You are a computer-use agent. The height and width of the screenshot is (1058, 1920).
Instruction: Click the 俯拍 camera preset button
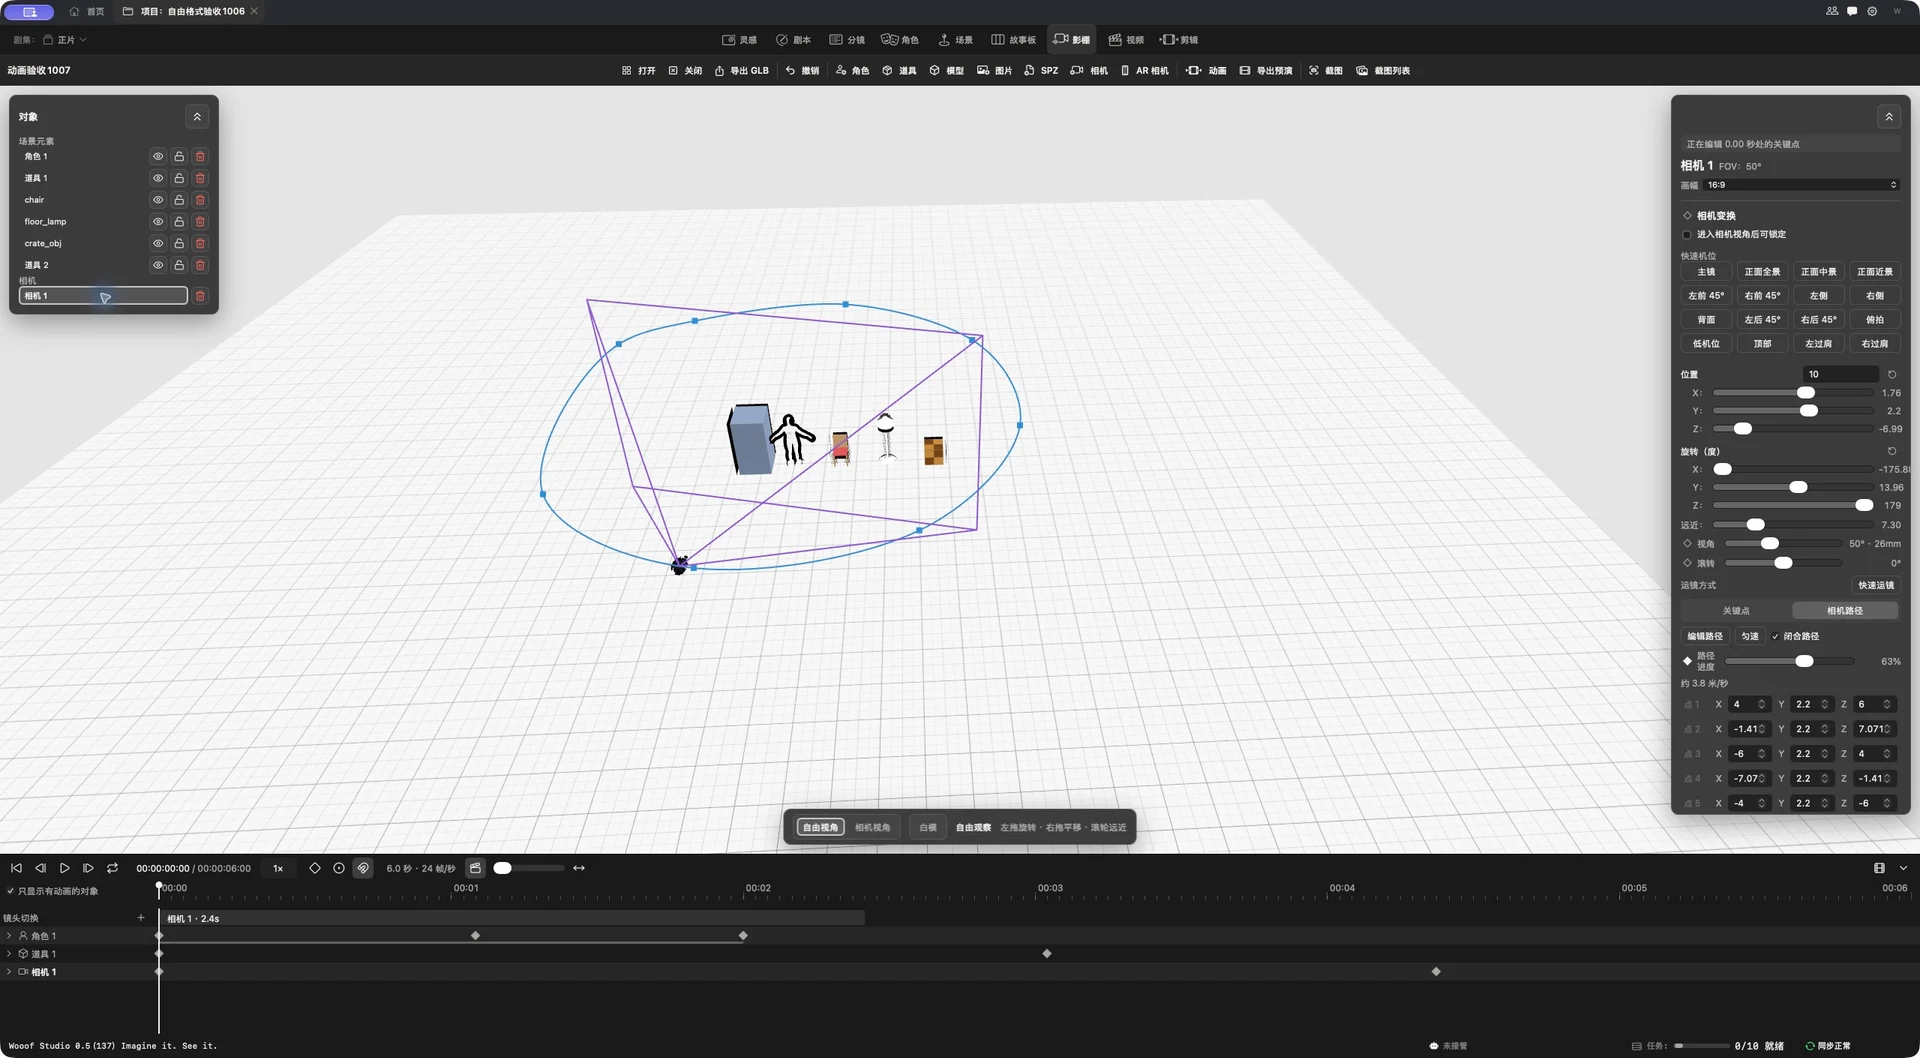(x=1875, y=320)
